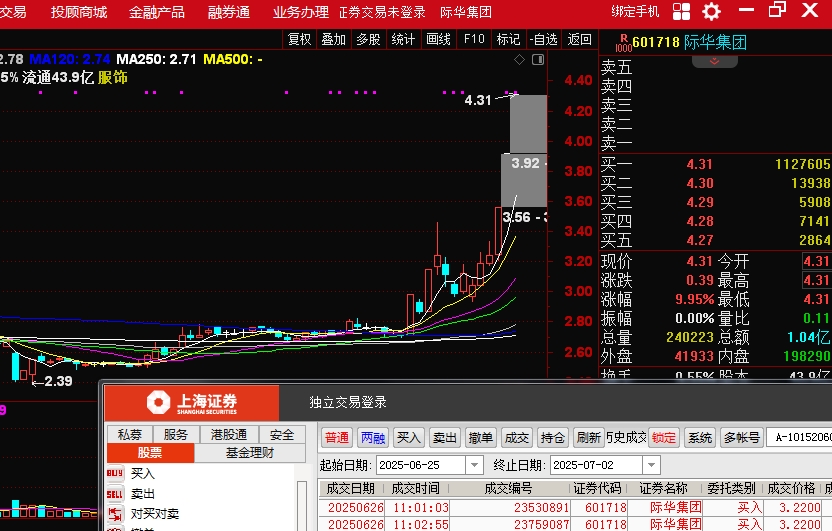
Task: Switch to the 安全 tab
Action: point(282,434)
